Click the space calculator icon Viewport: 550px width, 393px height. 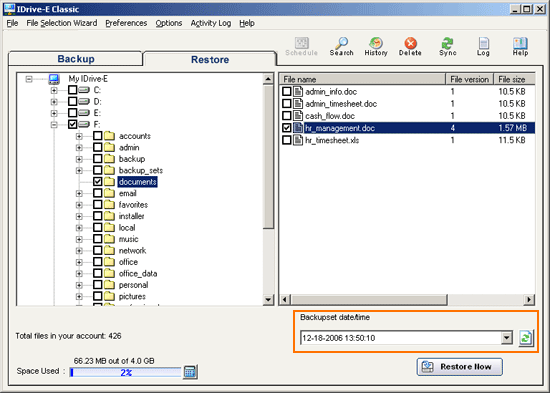(190, 372)
